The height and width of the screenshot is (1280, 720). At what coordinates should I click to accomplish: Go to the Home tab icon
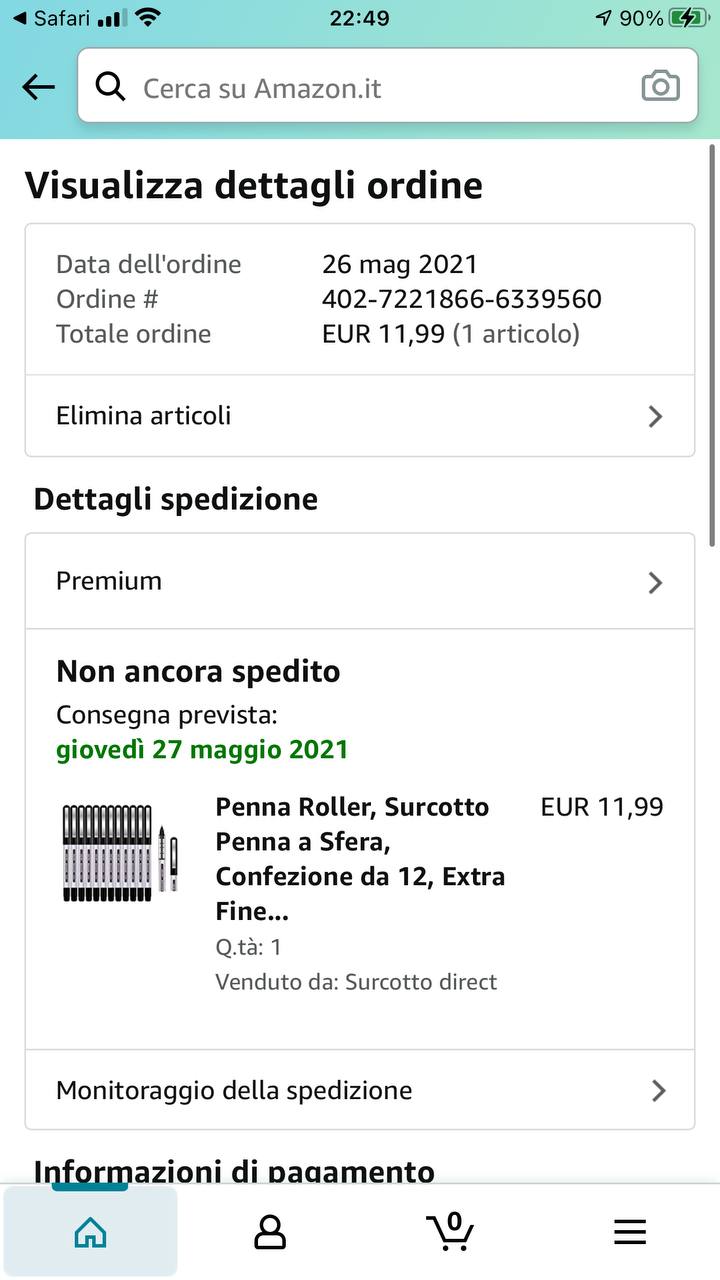click(x=90, y=1232)
